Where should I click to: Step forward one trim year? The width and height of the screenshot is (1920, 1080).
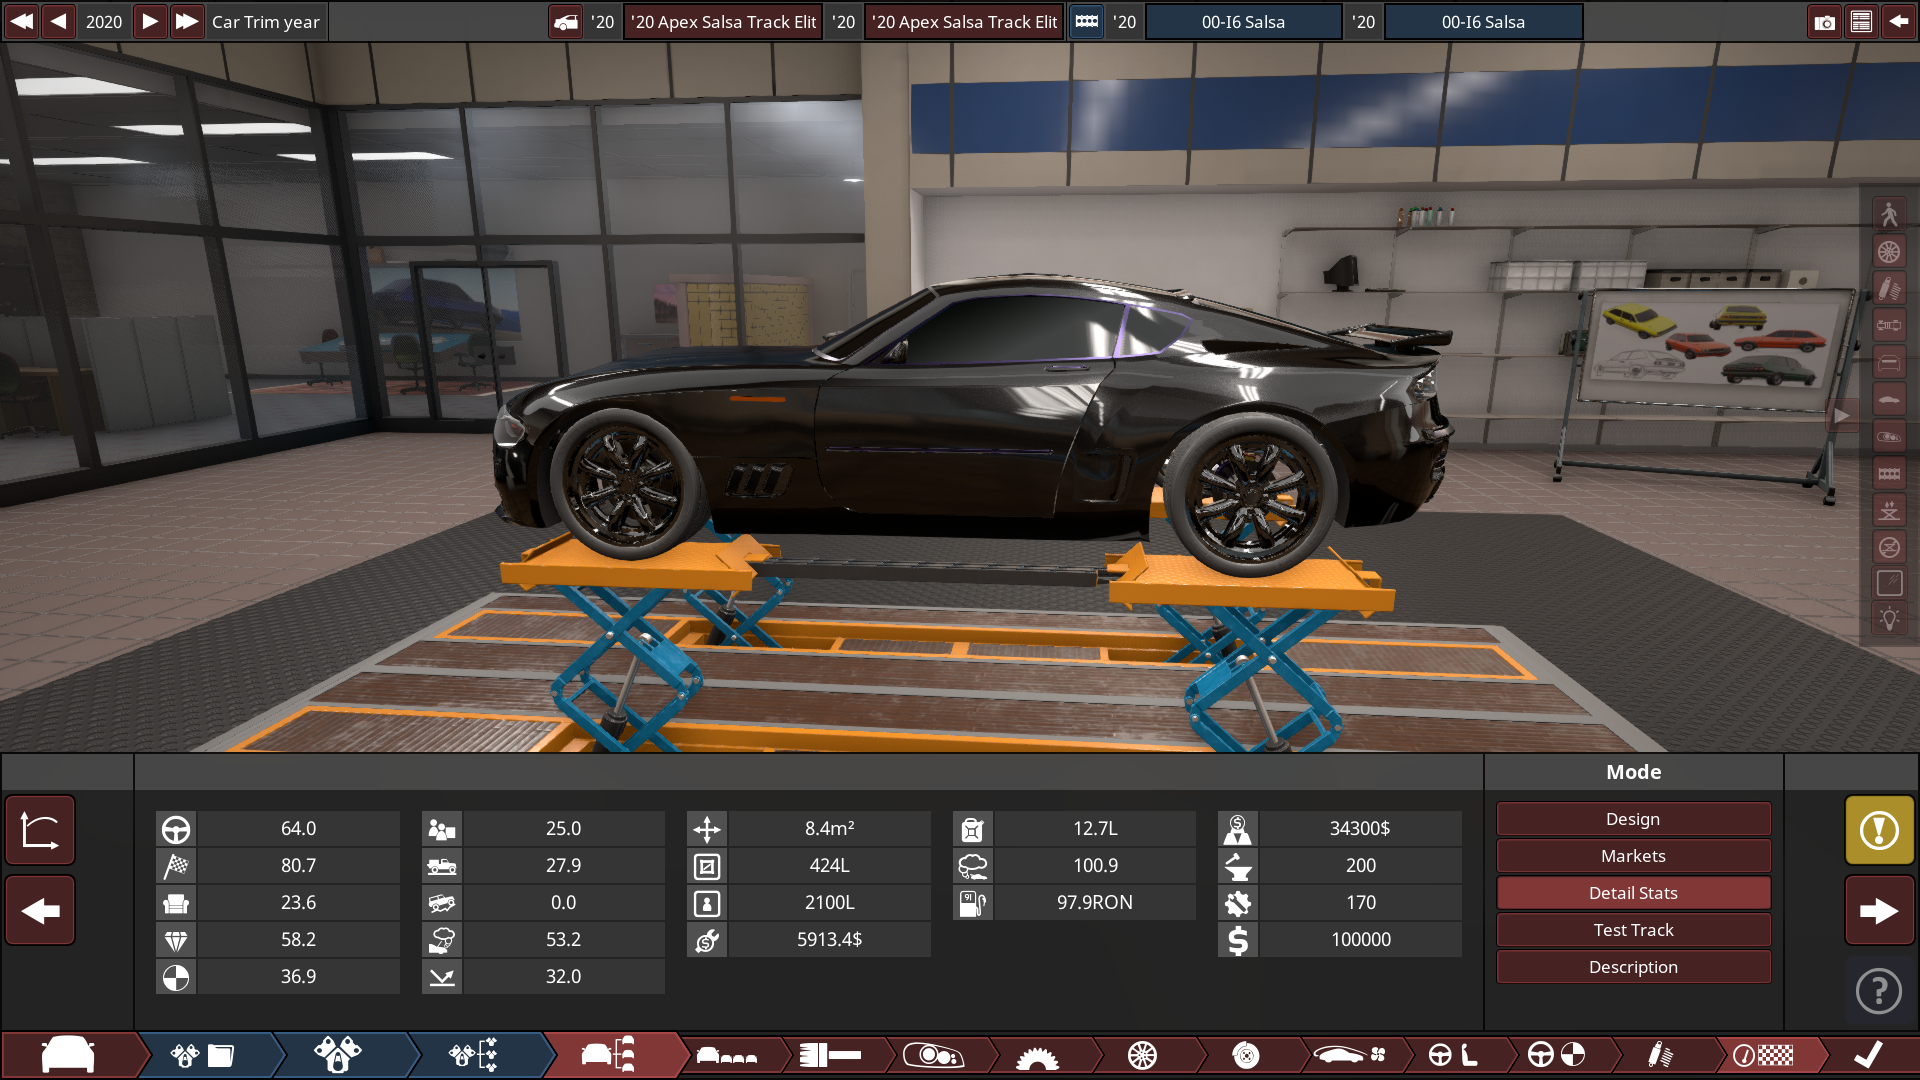click(150, 21)
